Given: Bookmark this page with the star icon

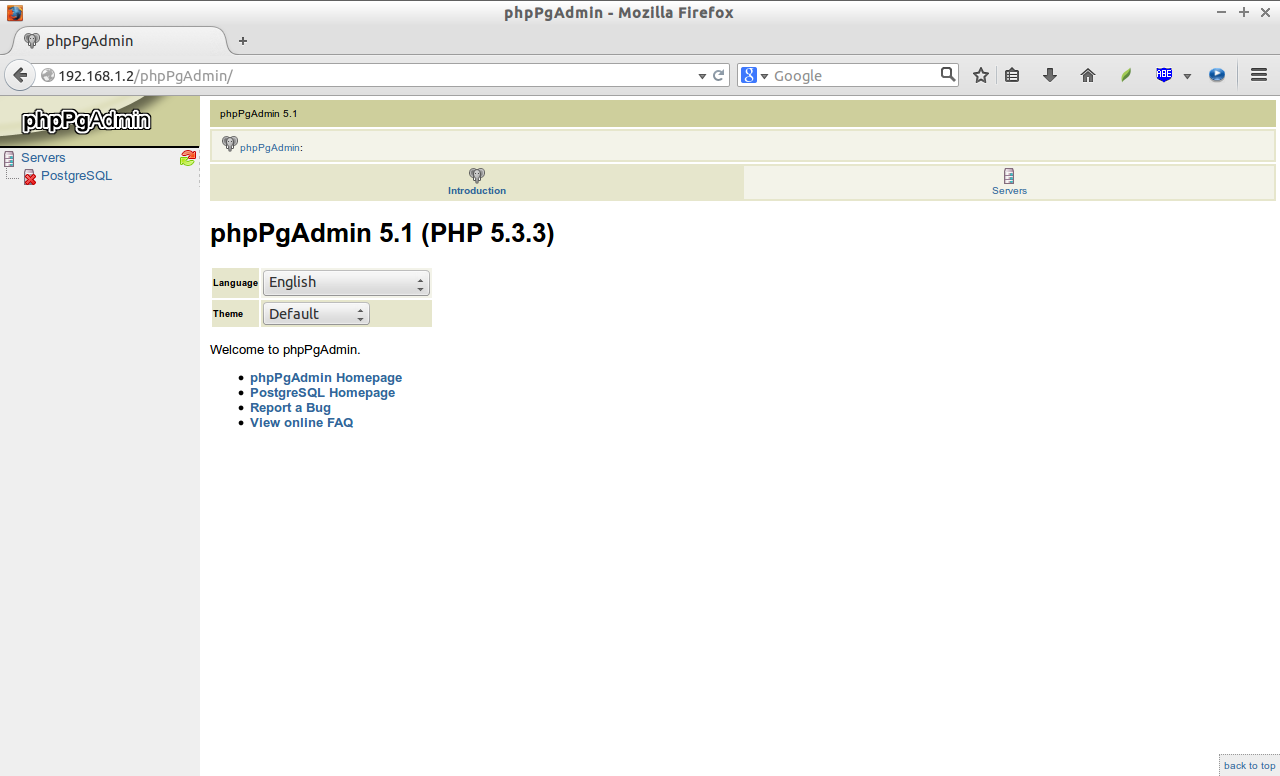Looking at the screenshot, I should [981, 75].
